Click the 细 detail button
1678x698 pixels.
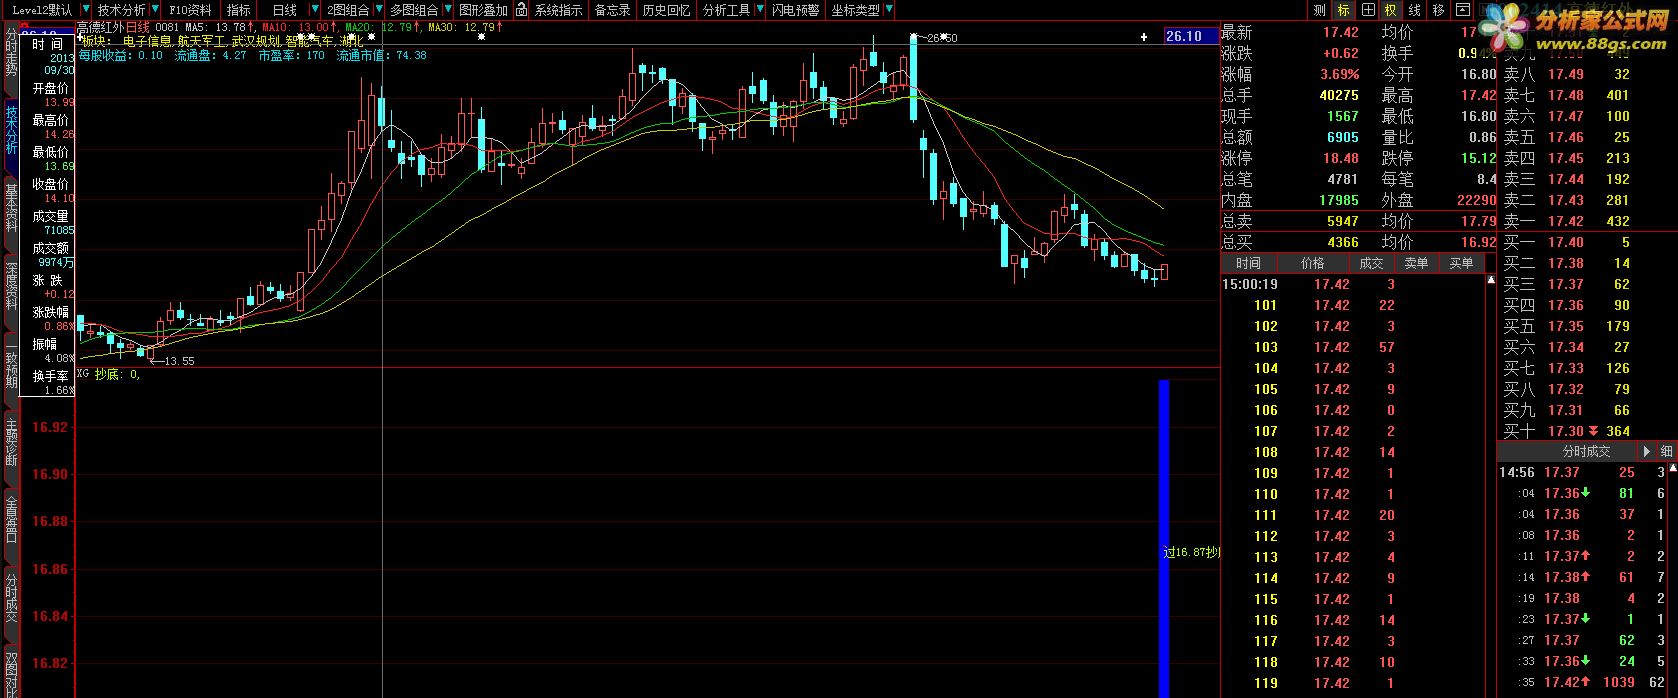[1666, 451]
